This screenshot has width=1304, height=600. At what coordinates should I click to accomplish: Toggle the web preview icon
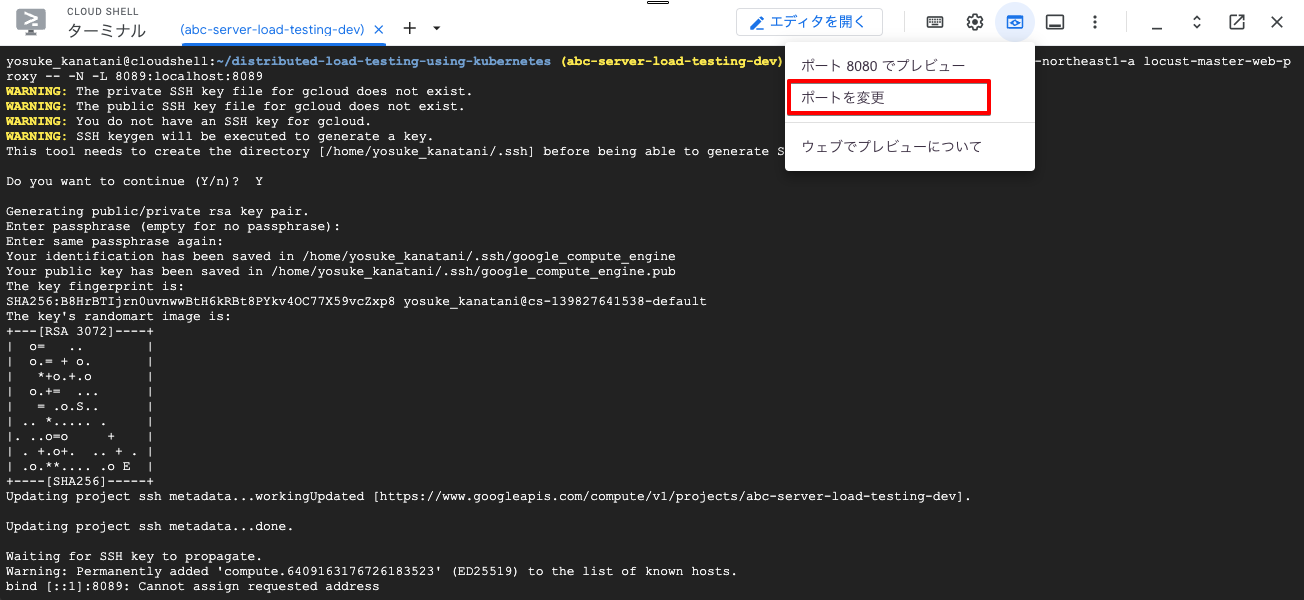pos(1015,22)
